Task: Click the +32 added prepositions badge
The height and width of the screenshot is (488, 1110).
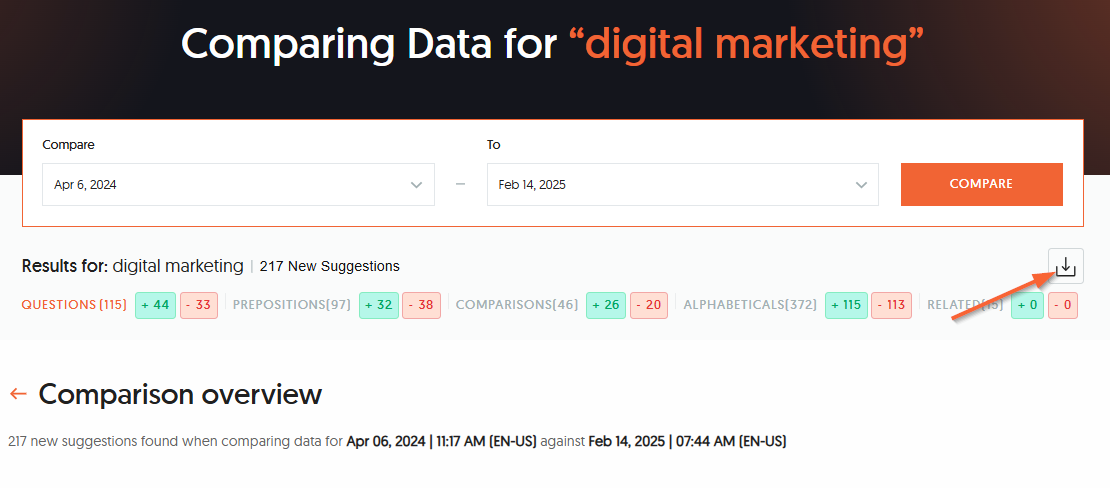Action: pos(380,305)
